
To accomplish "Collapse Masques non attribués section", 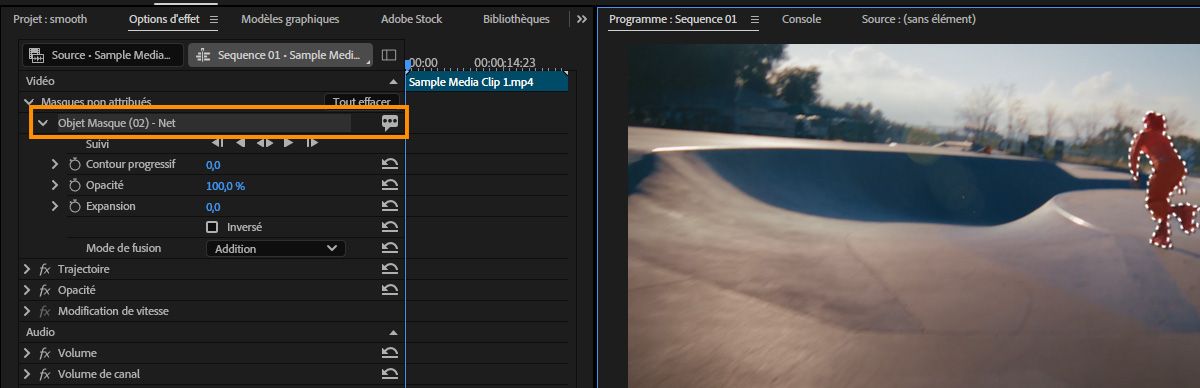I will (28, 102).
